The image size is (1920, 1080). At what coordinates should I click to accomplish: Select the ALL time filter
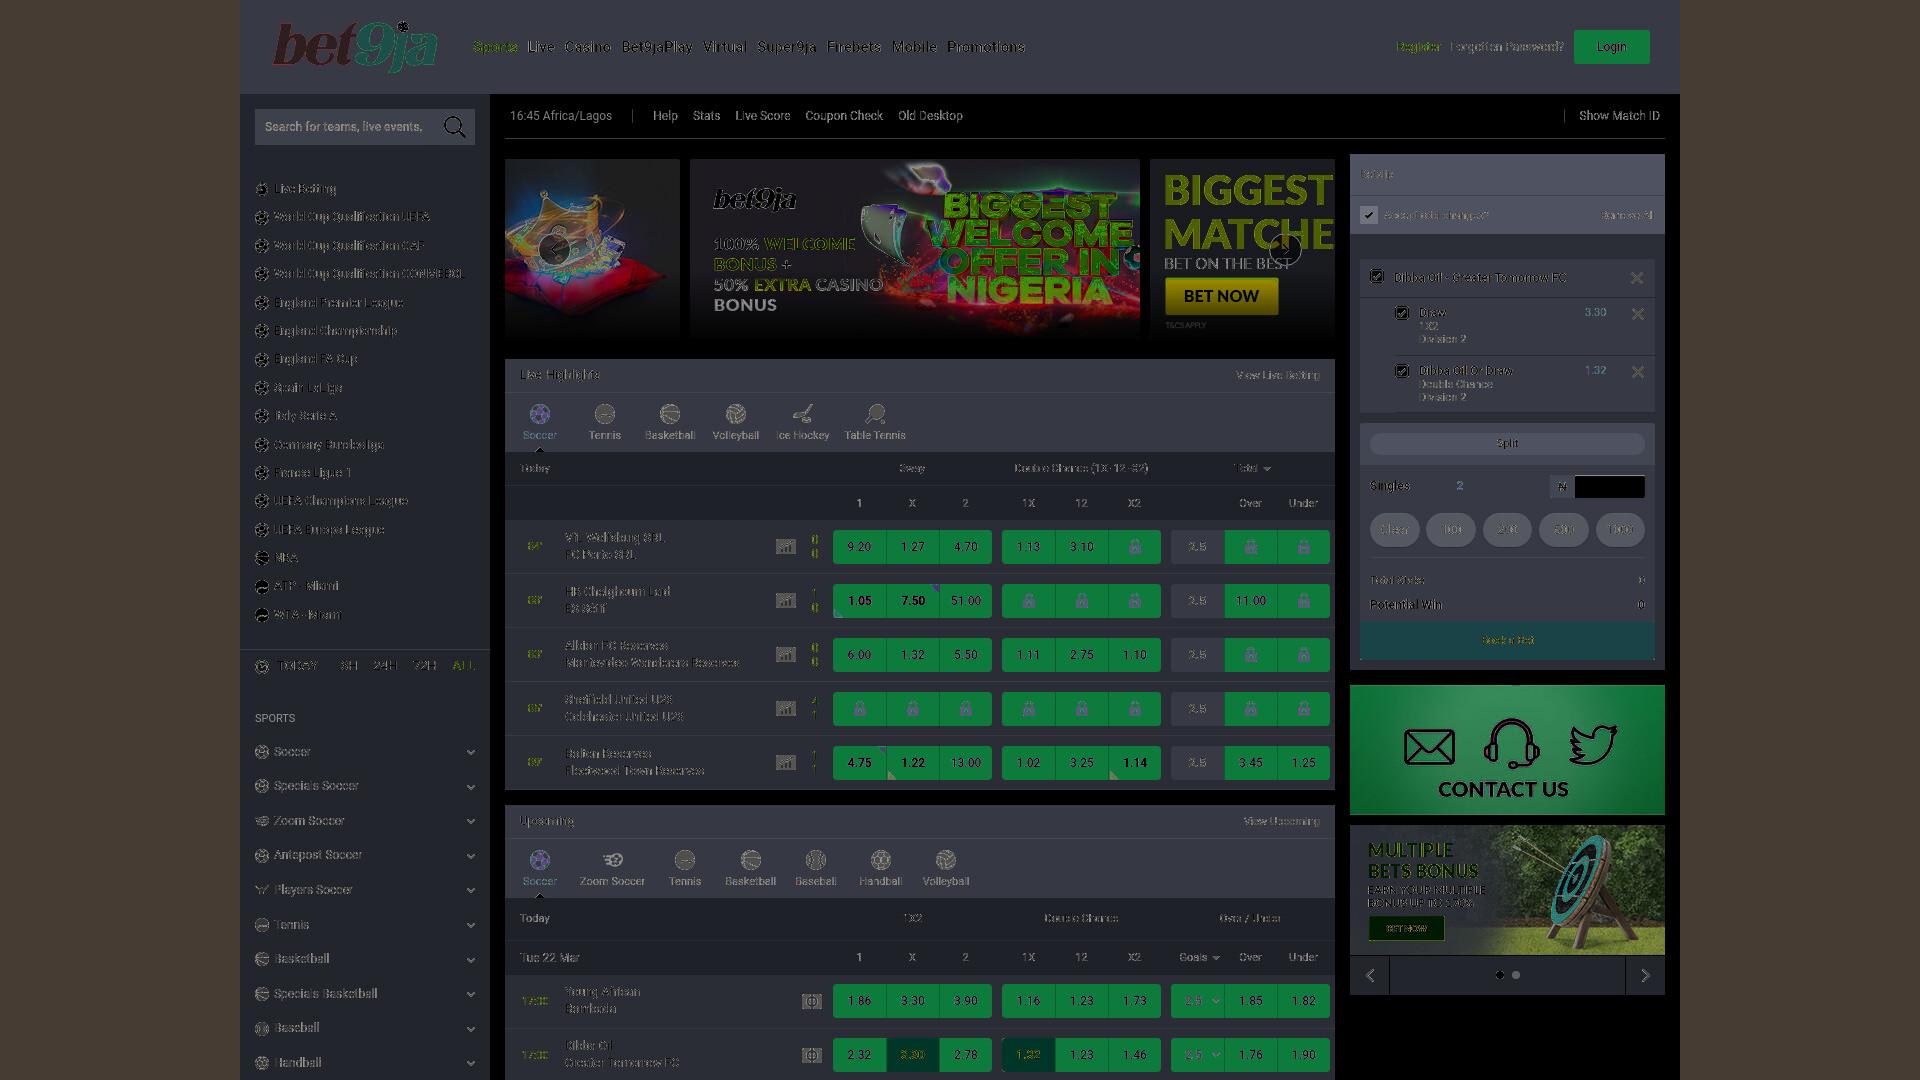point(463,666)
